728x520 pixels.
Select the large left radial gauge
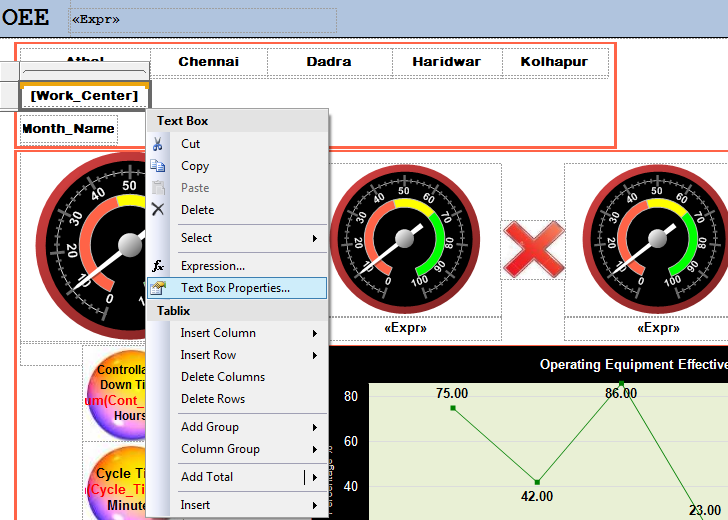coord(91,245)
